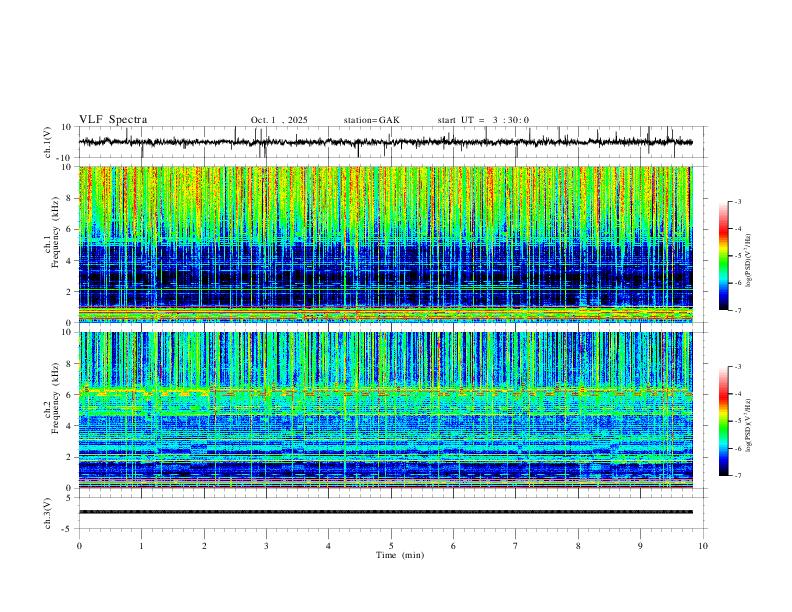Click the ch.1 waveform trace panel
Image resolution: width=792 pixels, height=612 pixels.
(x=392, y=142)
